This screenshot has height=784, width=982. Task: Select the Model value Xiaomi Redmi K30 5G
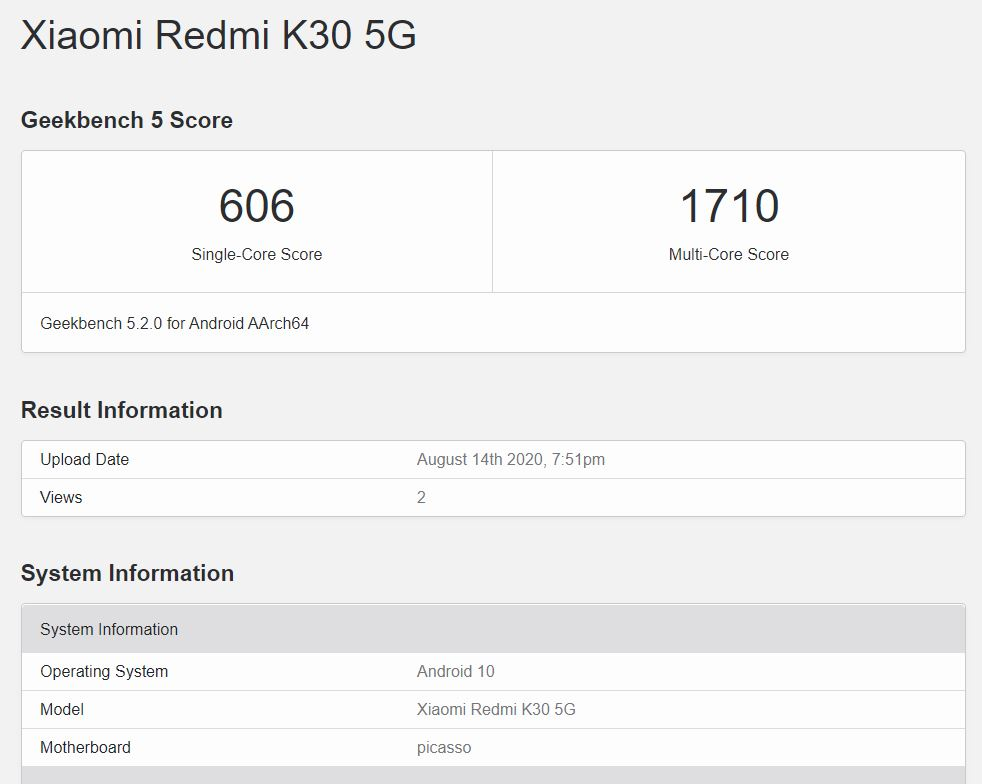[x=496, y=709]
